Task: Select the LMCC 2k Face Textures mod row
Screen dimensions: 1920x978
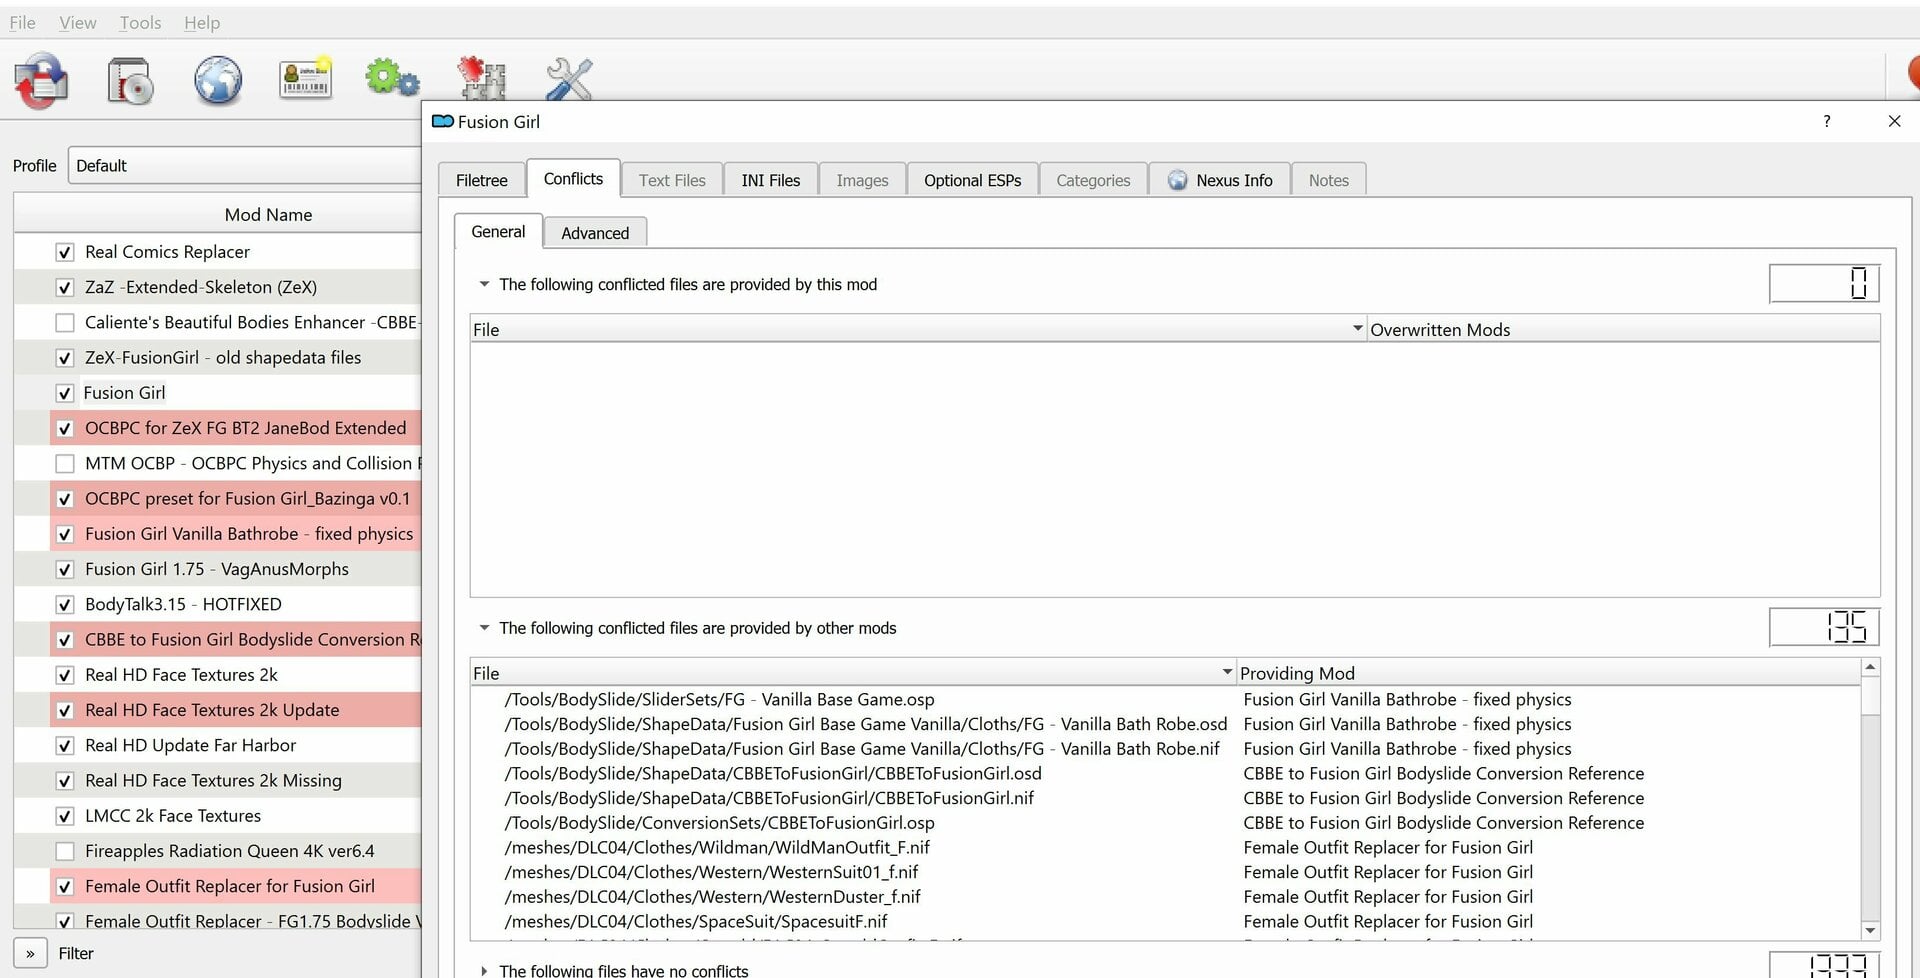Action: coord(218,816)
